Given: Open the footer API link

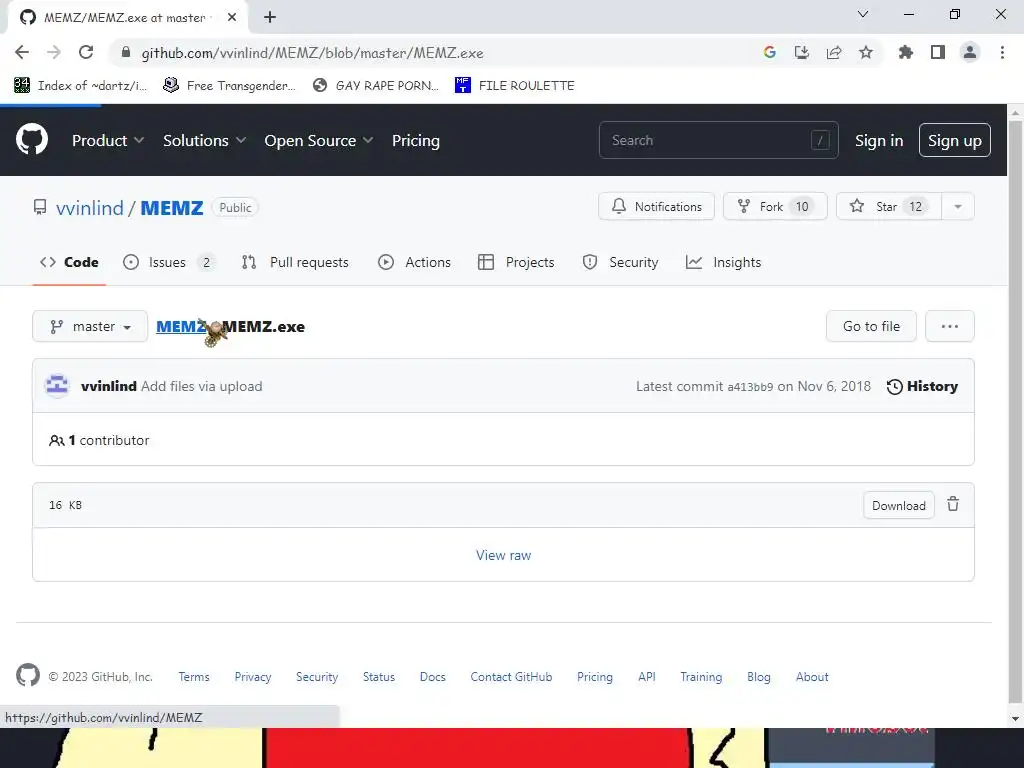Looking at the screenshot, I should click(x=647, y=677).
